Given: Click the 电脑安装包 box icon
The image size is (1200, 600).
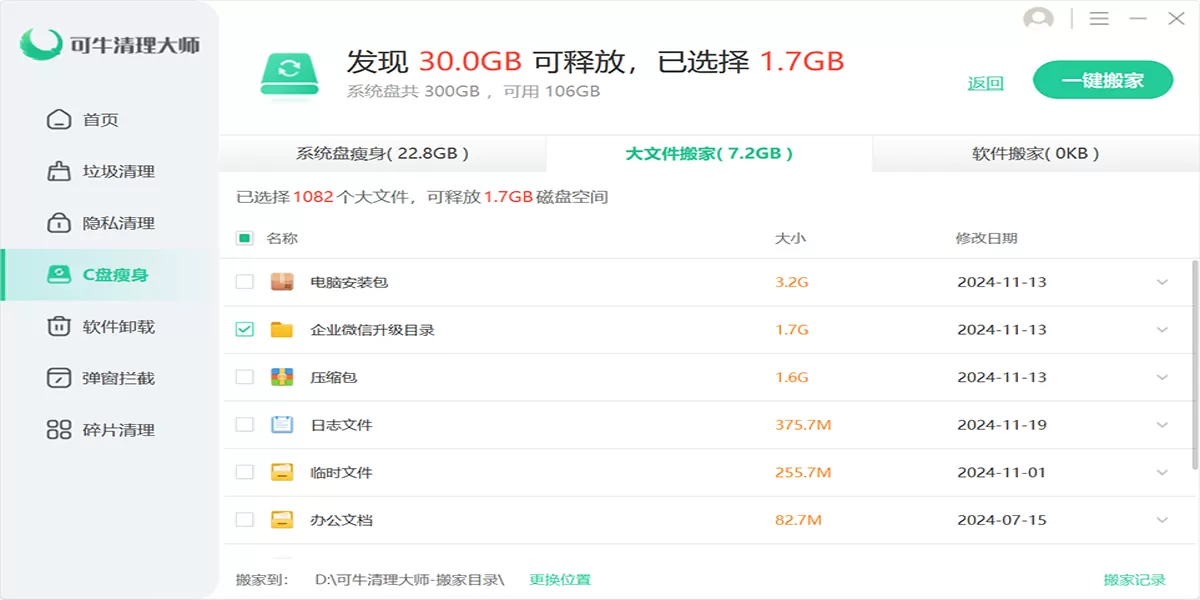Looking at the screenshot, I should [282, 282].
